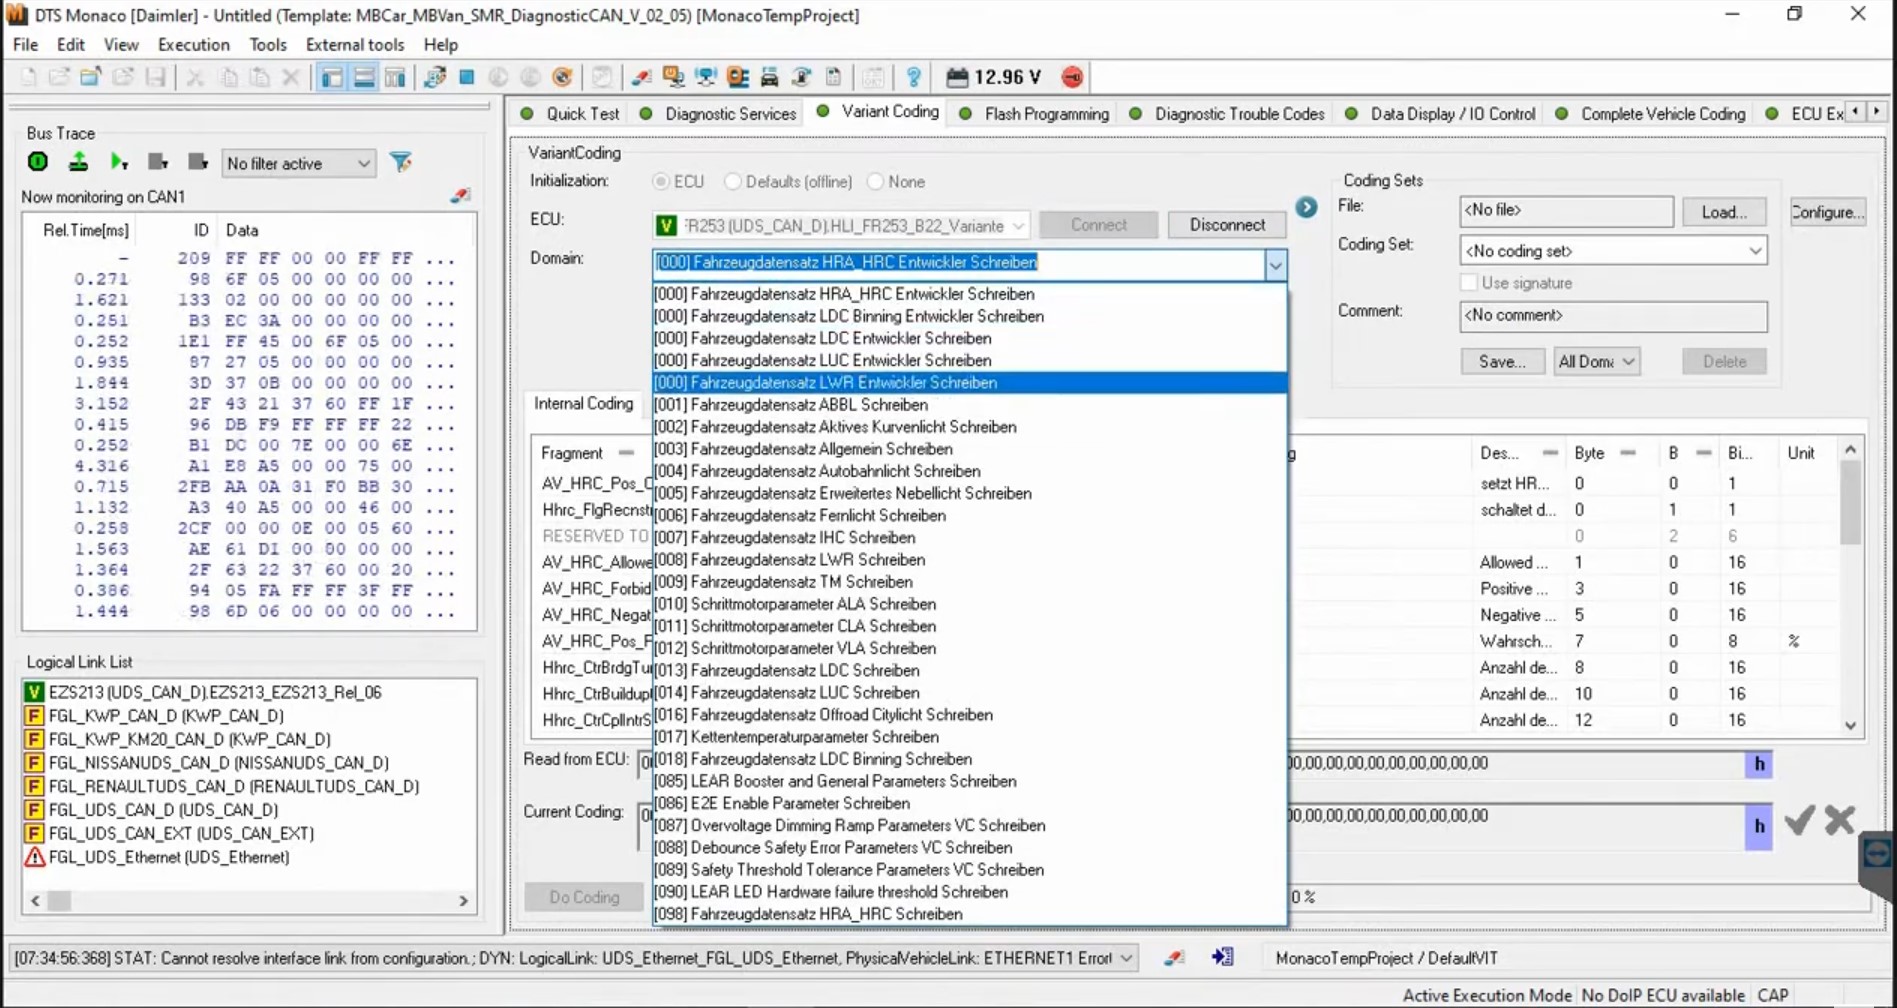
Task: Click the green checkmark beside Current Coding
Action: coord(1799,821)
